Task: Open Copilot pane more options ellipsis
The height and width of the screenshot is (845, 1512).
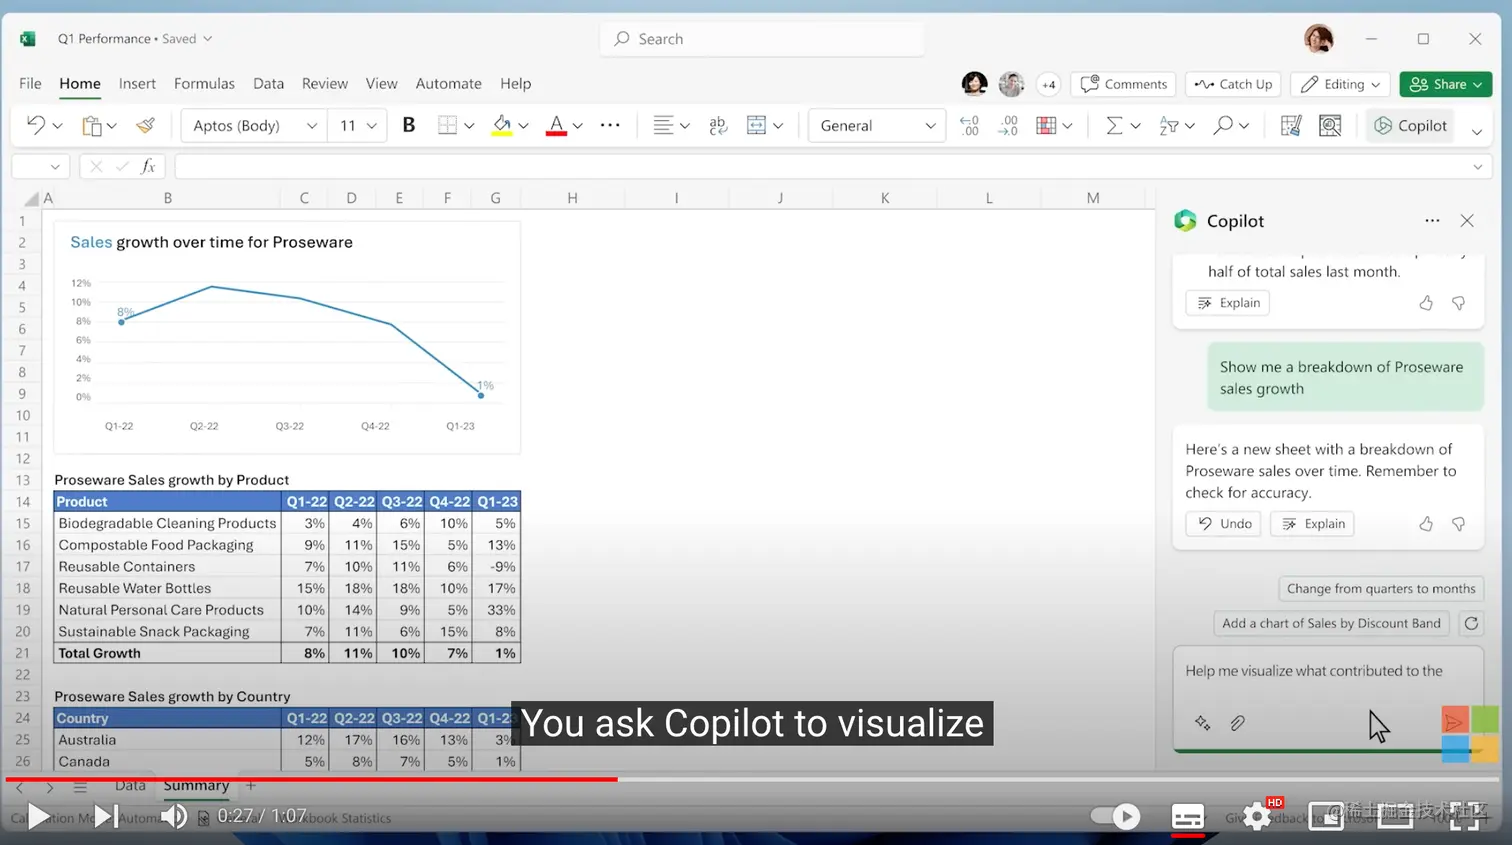Action: 1432,220
